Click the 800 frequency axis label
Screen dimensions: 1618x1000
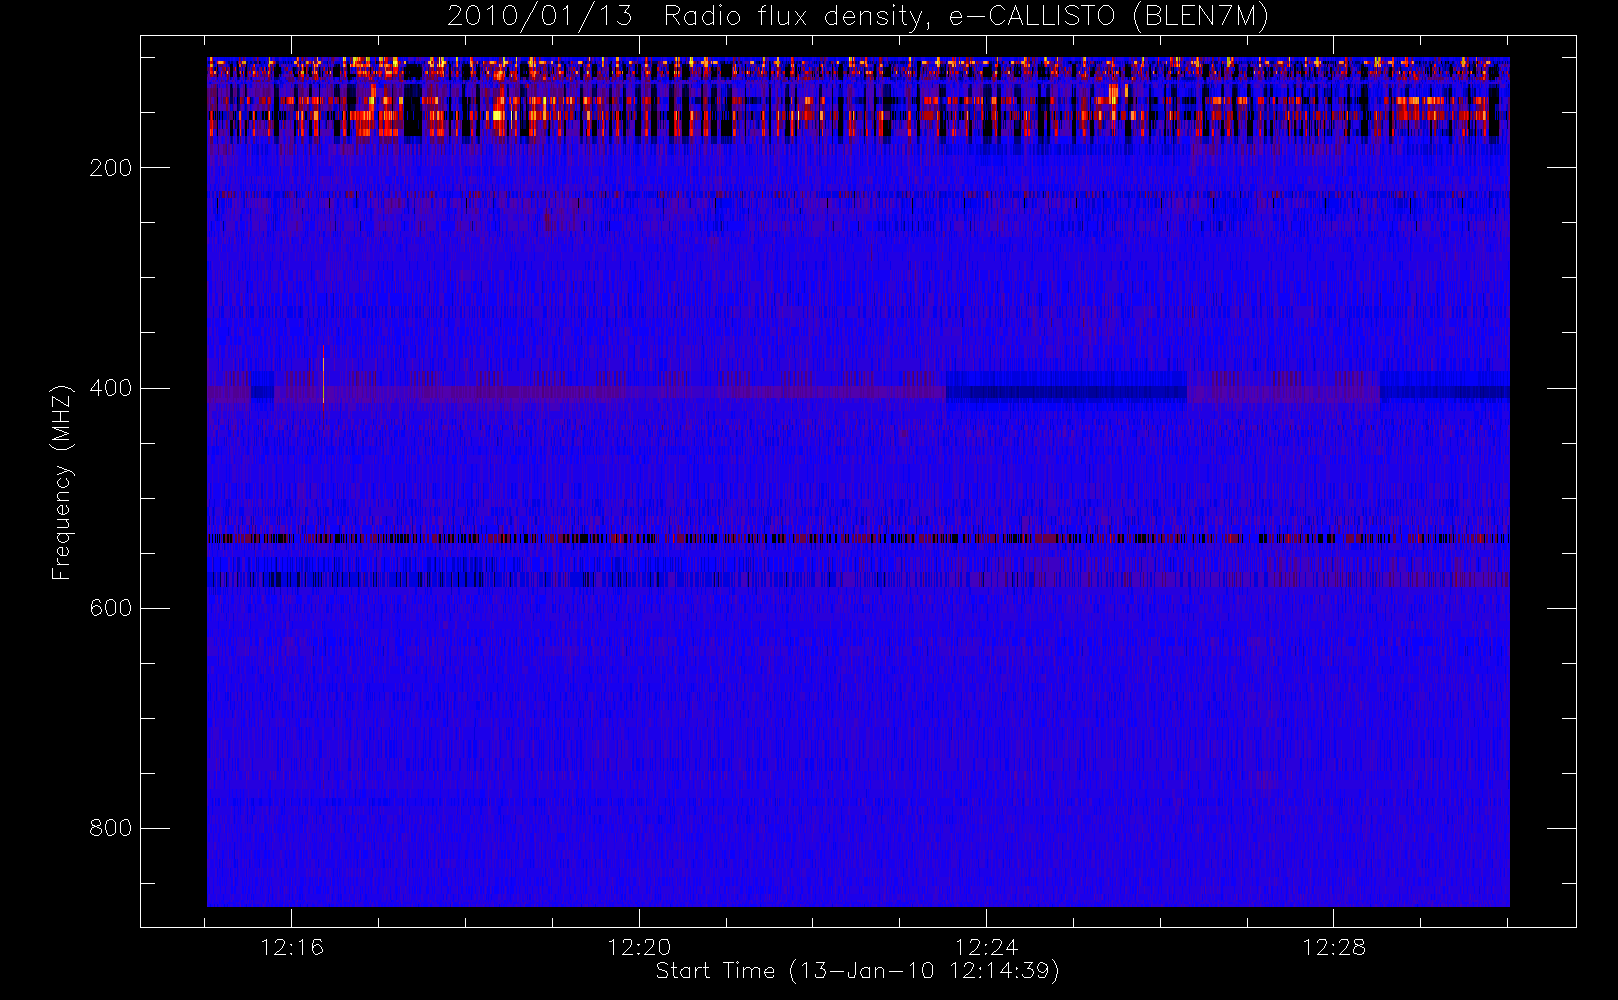[x=110, y=828]
